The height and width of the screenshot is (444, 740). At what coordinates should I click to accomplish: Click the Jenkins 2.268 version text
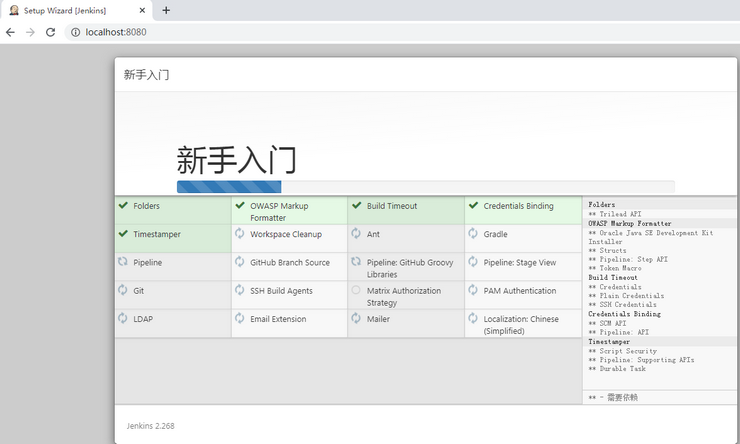tap(151, 426)
